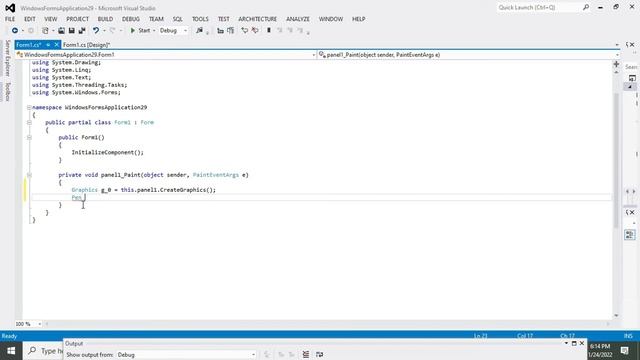The width and height of the screenshot is (640, 360).
Task: Click the editor's vertical scrollbar thumb
Action: point(616,159)
